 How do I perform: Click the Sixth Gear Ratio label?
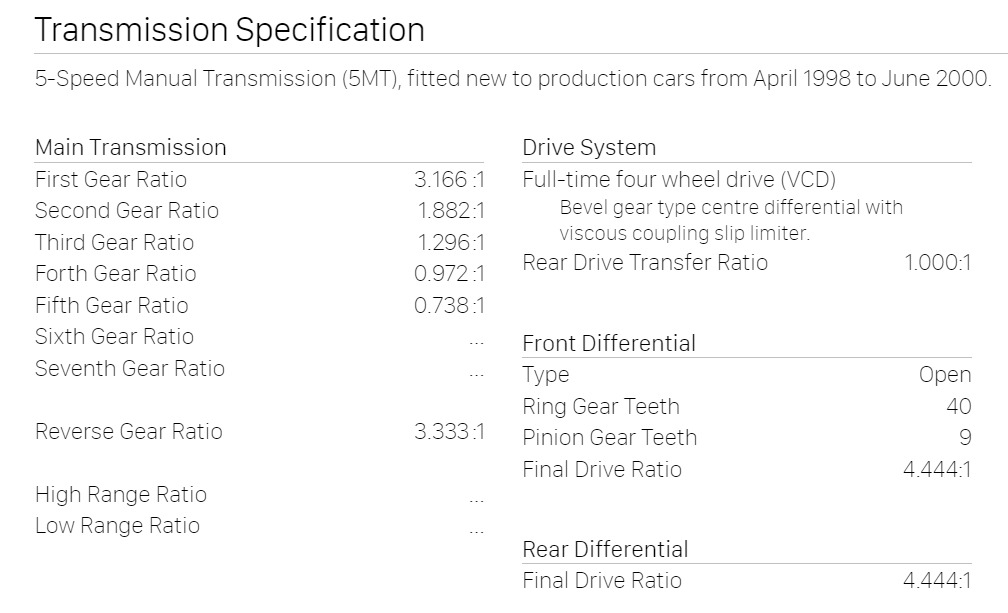coord(114,337)
